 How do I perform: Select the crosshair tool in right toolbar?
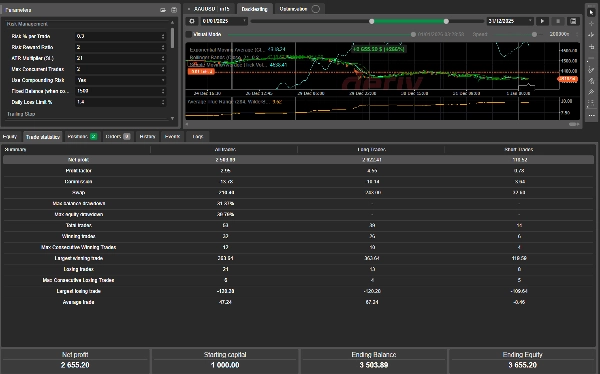tap(591, 24)
